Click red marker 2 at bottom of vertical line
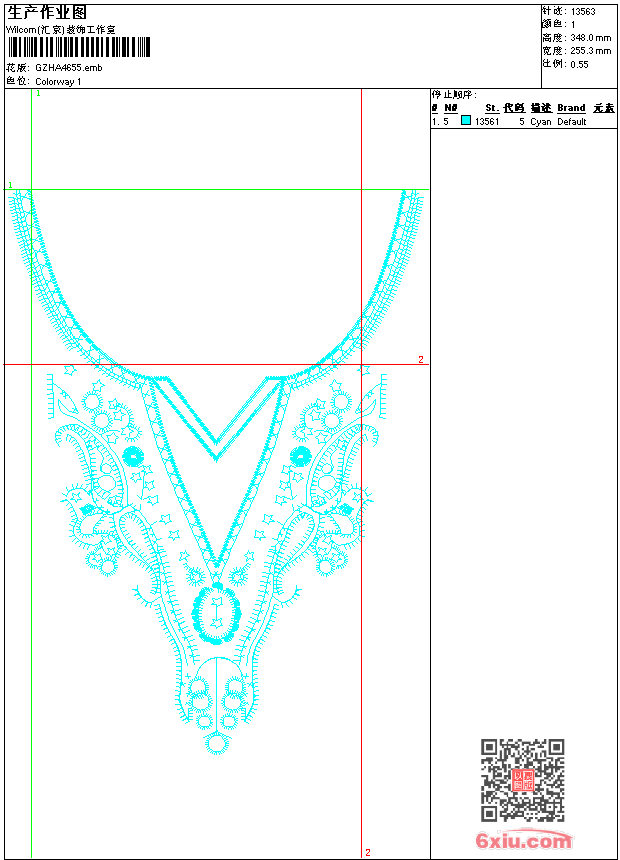This screenshot has height=860, width=620. tap(367, 852)
